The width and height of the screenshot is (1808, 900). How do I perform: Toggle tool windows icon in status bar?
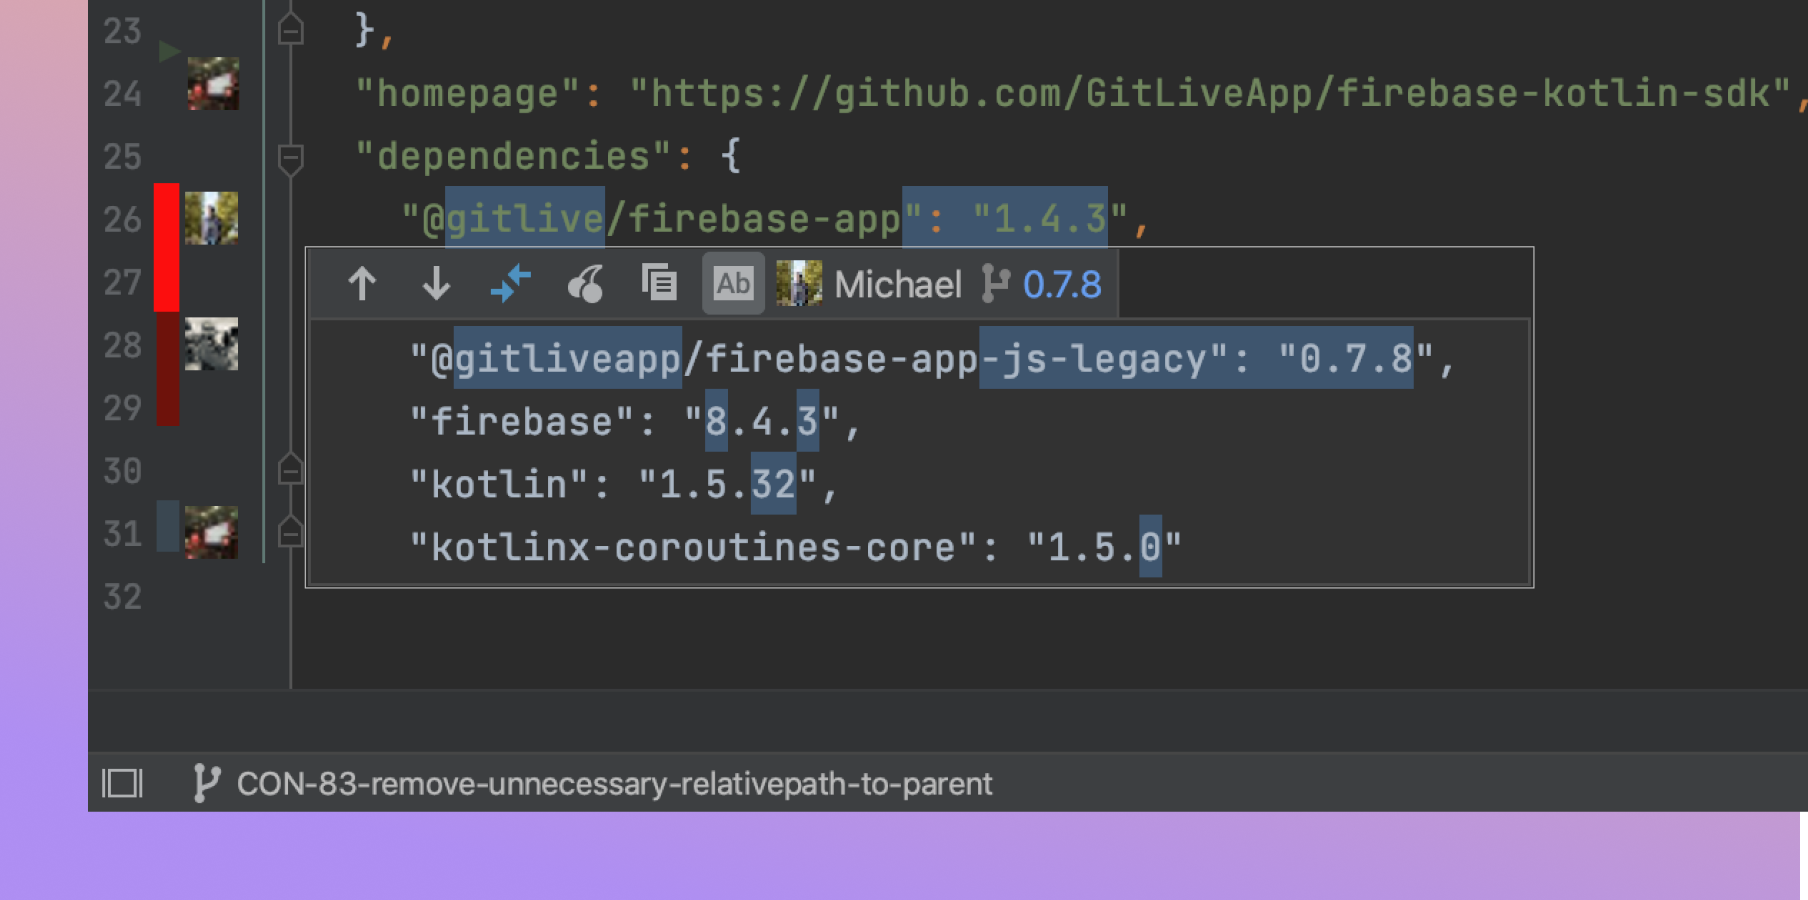(122, 783)
